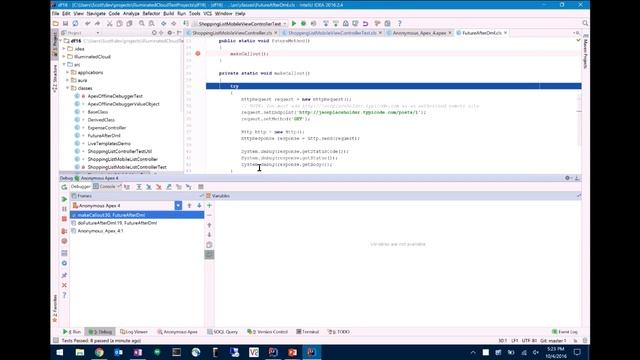Click Step Out icon in debugger toolbar
The height and width of the screenshot is (360, 640).
(169, 187)
